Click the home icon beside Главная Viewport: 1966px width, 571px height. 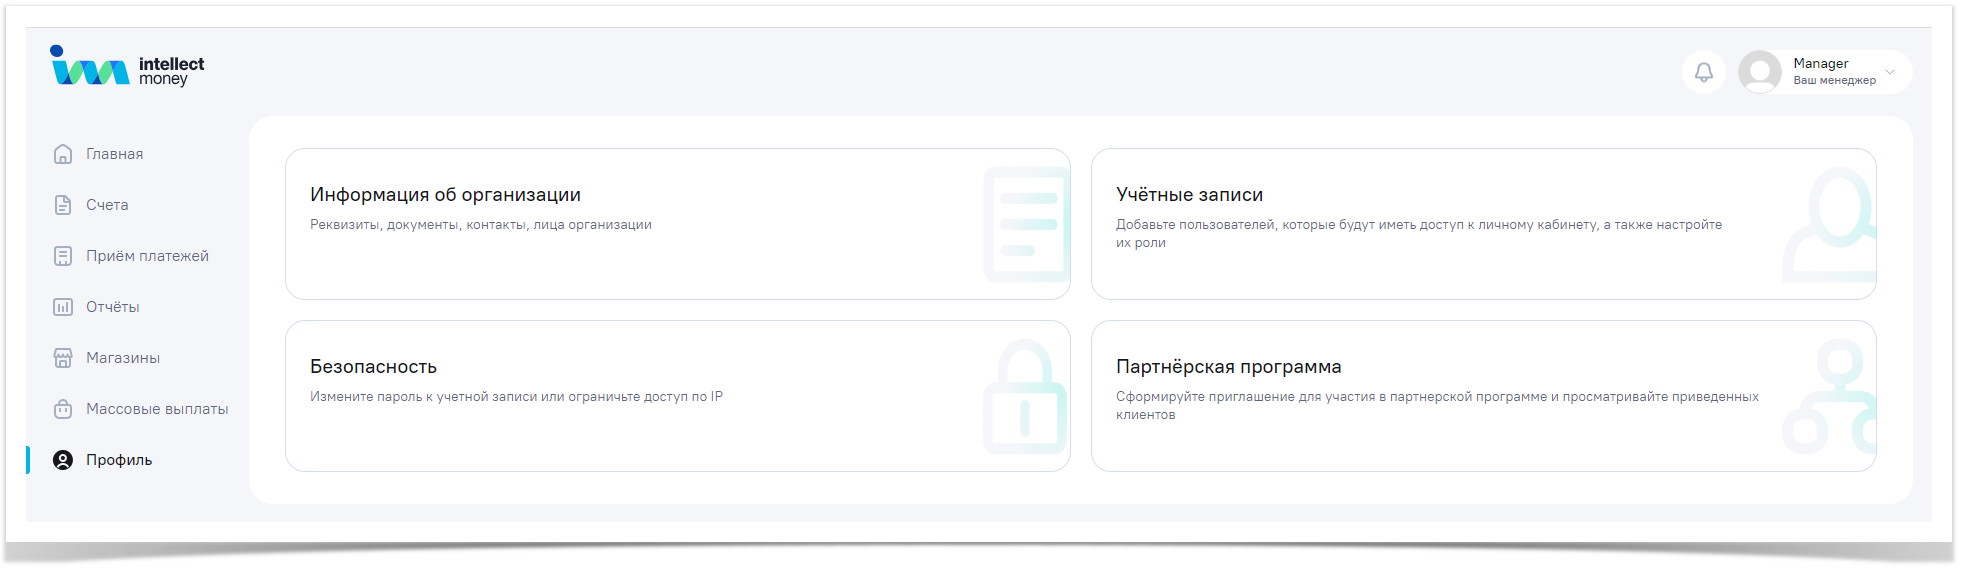63,154
